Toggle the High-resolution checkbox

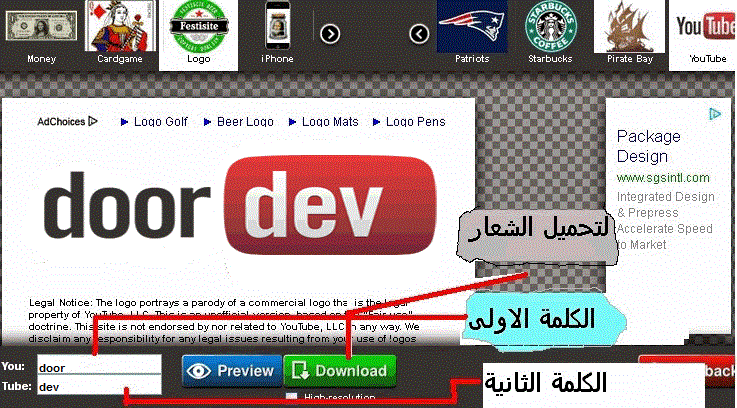pyautogui.click(x=292, y=398)
